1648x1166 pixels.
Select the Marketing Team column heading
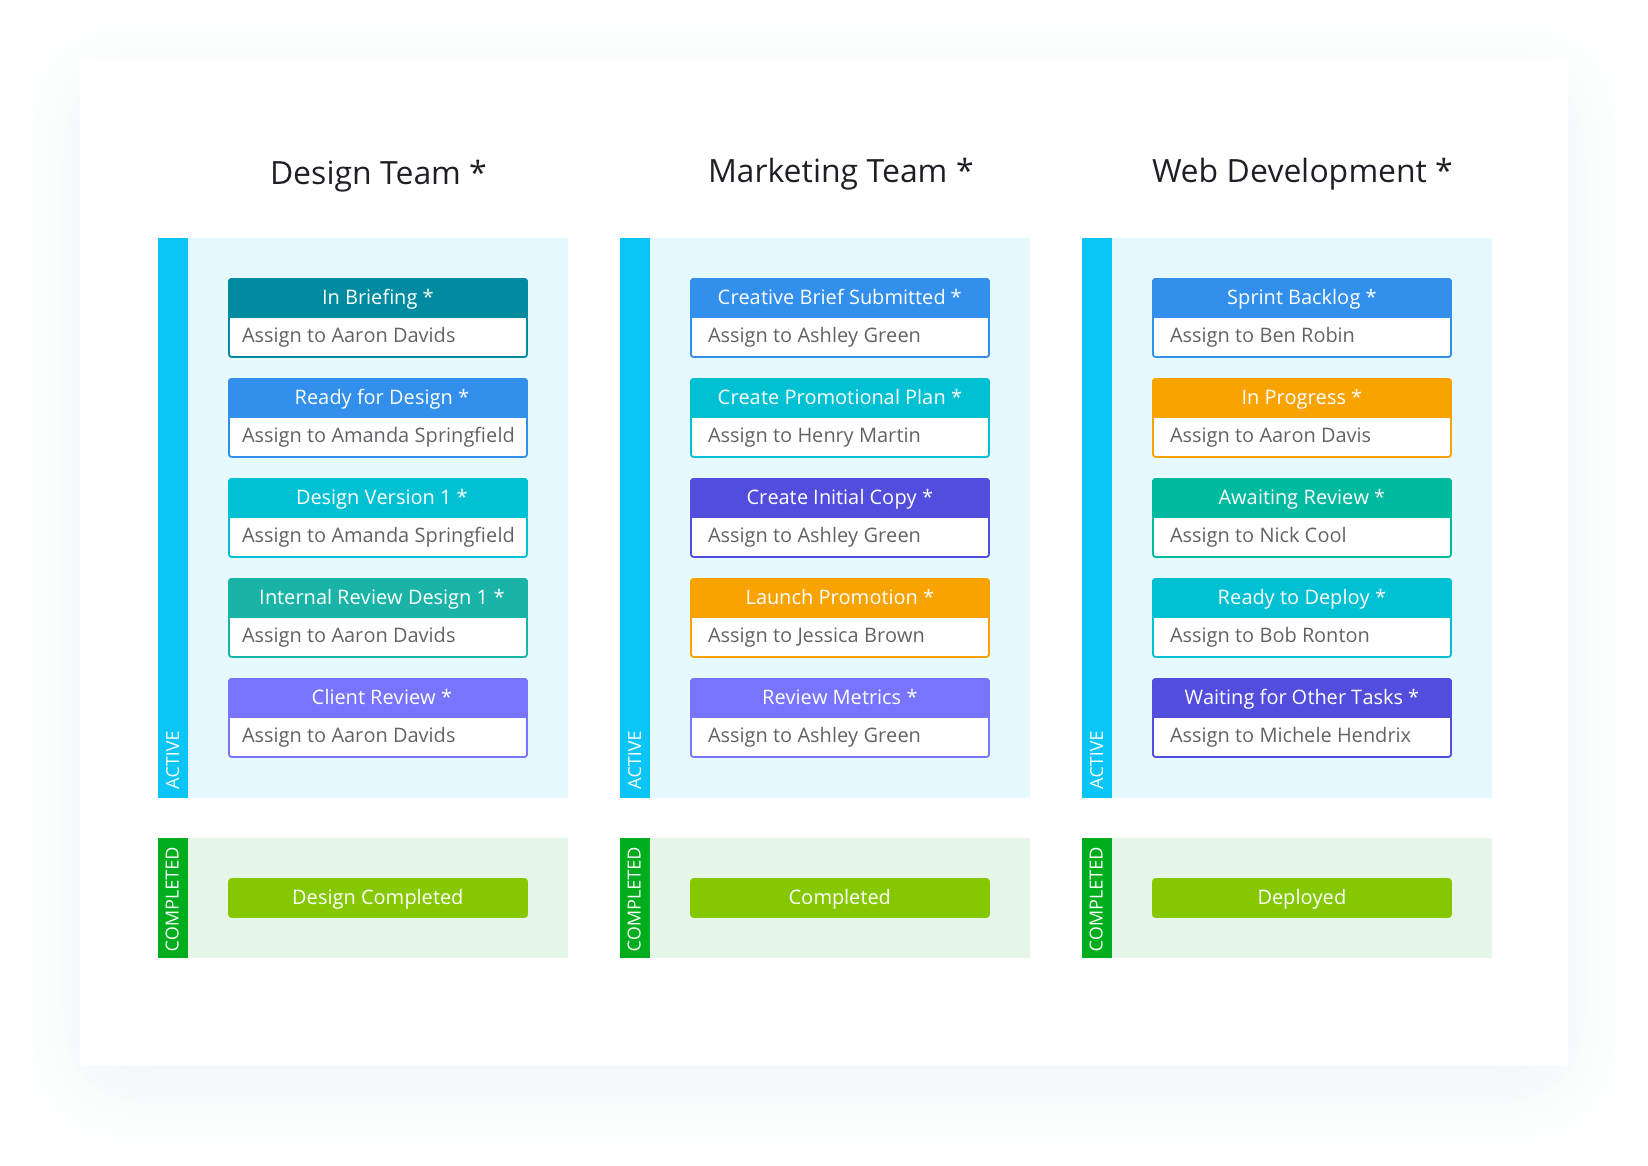tap(839, 171)
